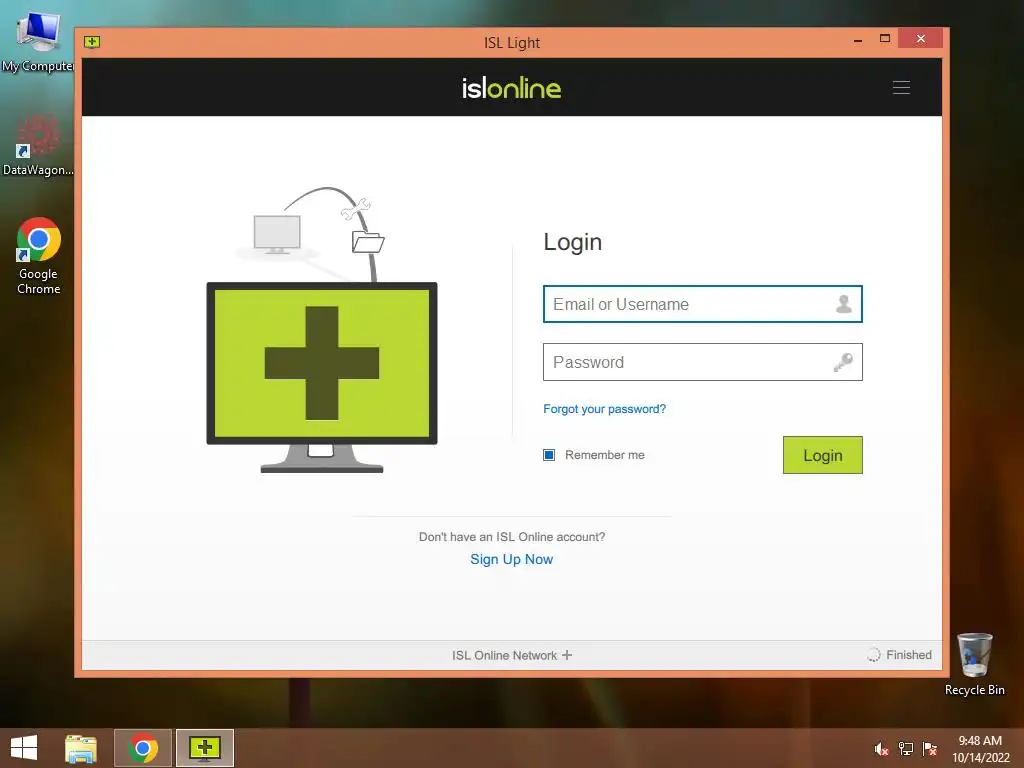1024x768 pixels.
Task: Minimize the ISL Light window
Action: pos(857,40)
